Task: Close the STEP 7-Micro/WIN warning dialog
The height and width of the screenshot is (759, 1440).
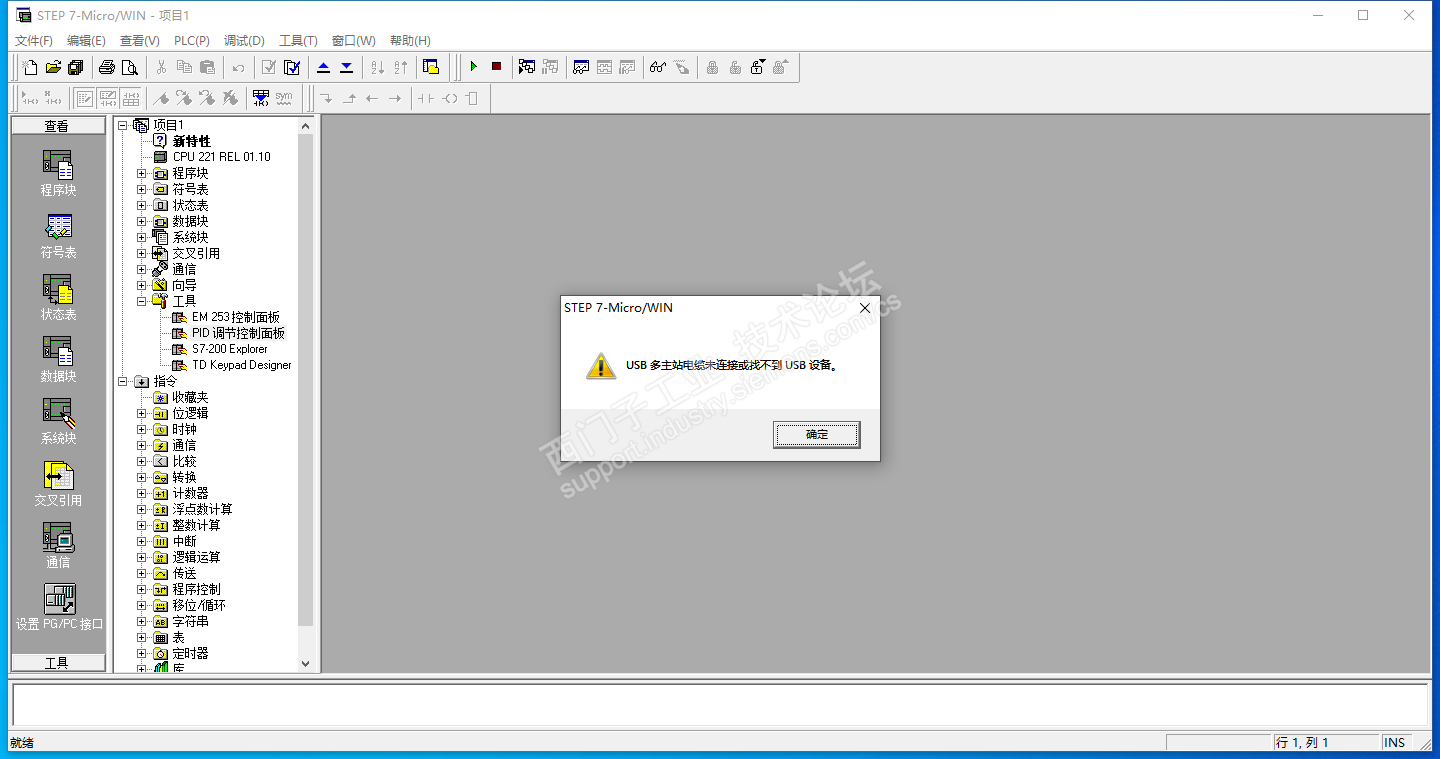Action: (865, 308)
